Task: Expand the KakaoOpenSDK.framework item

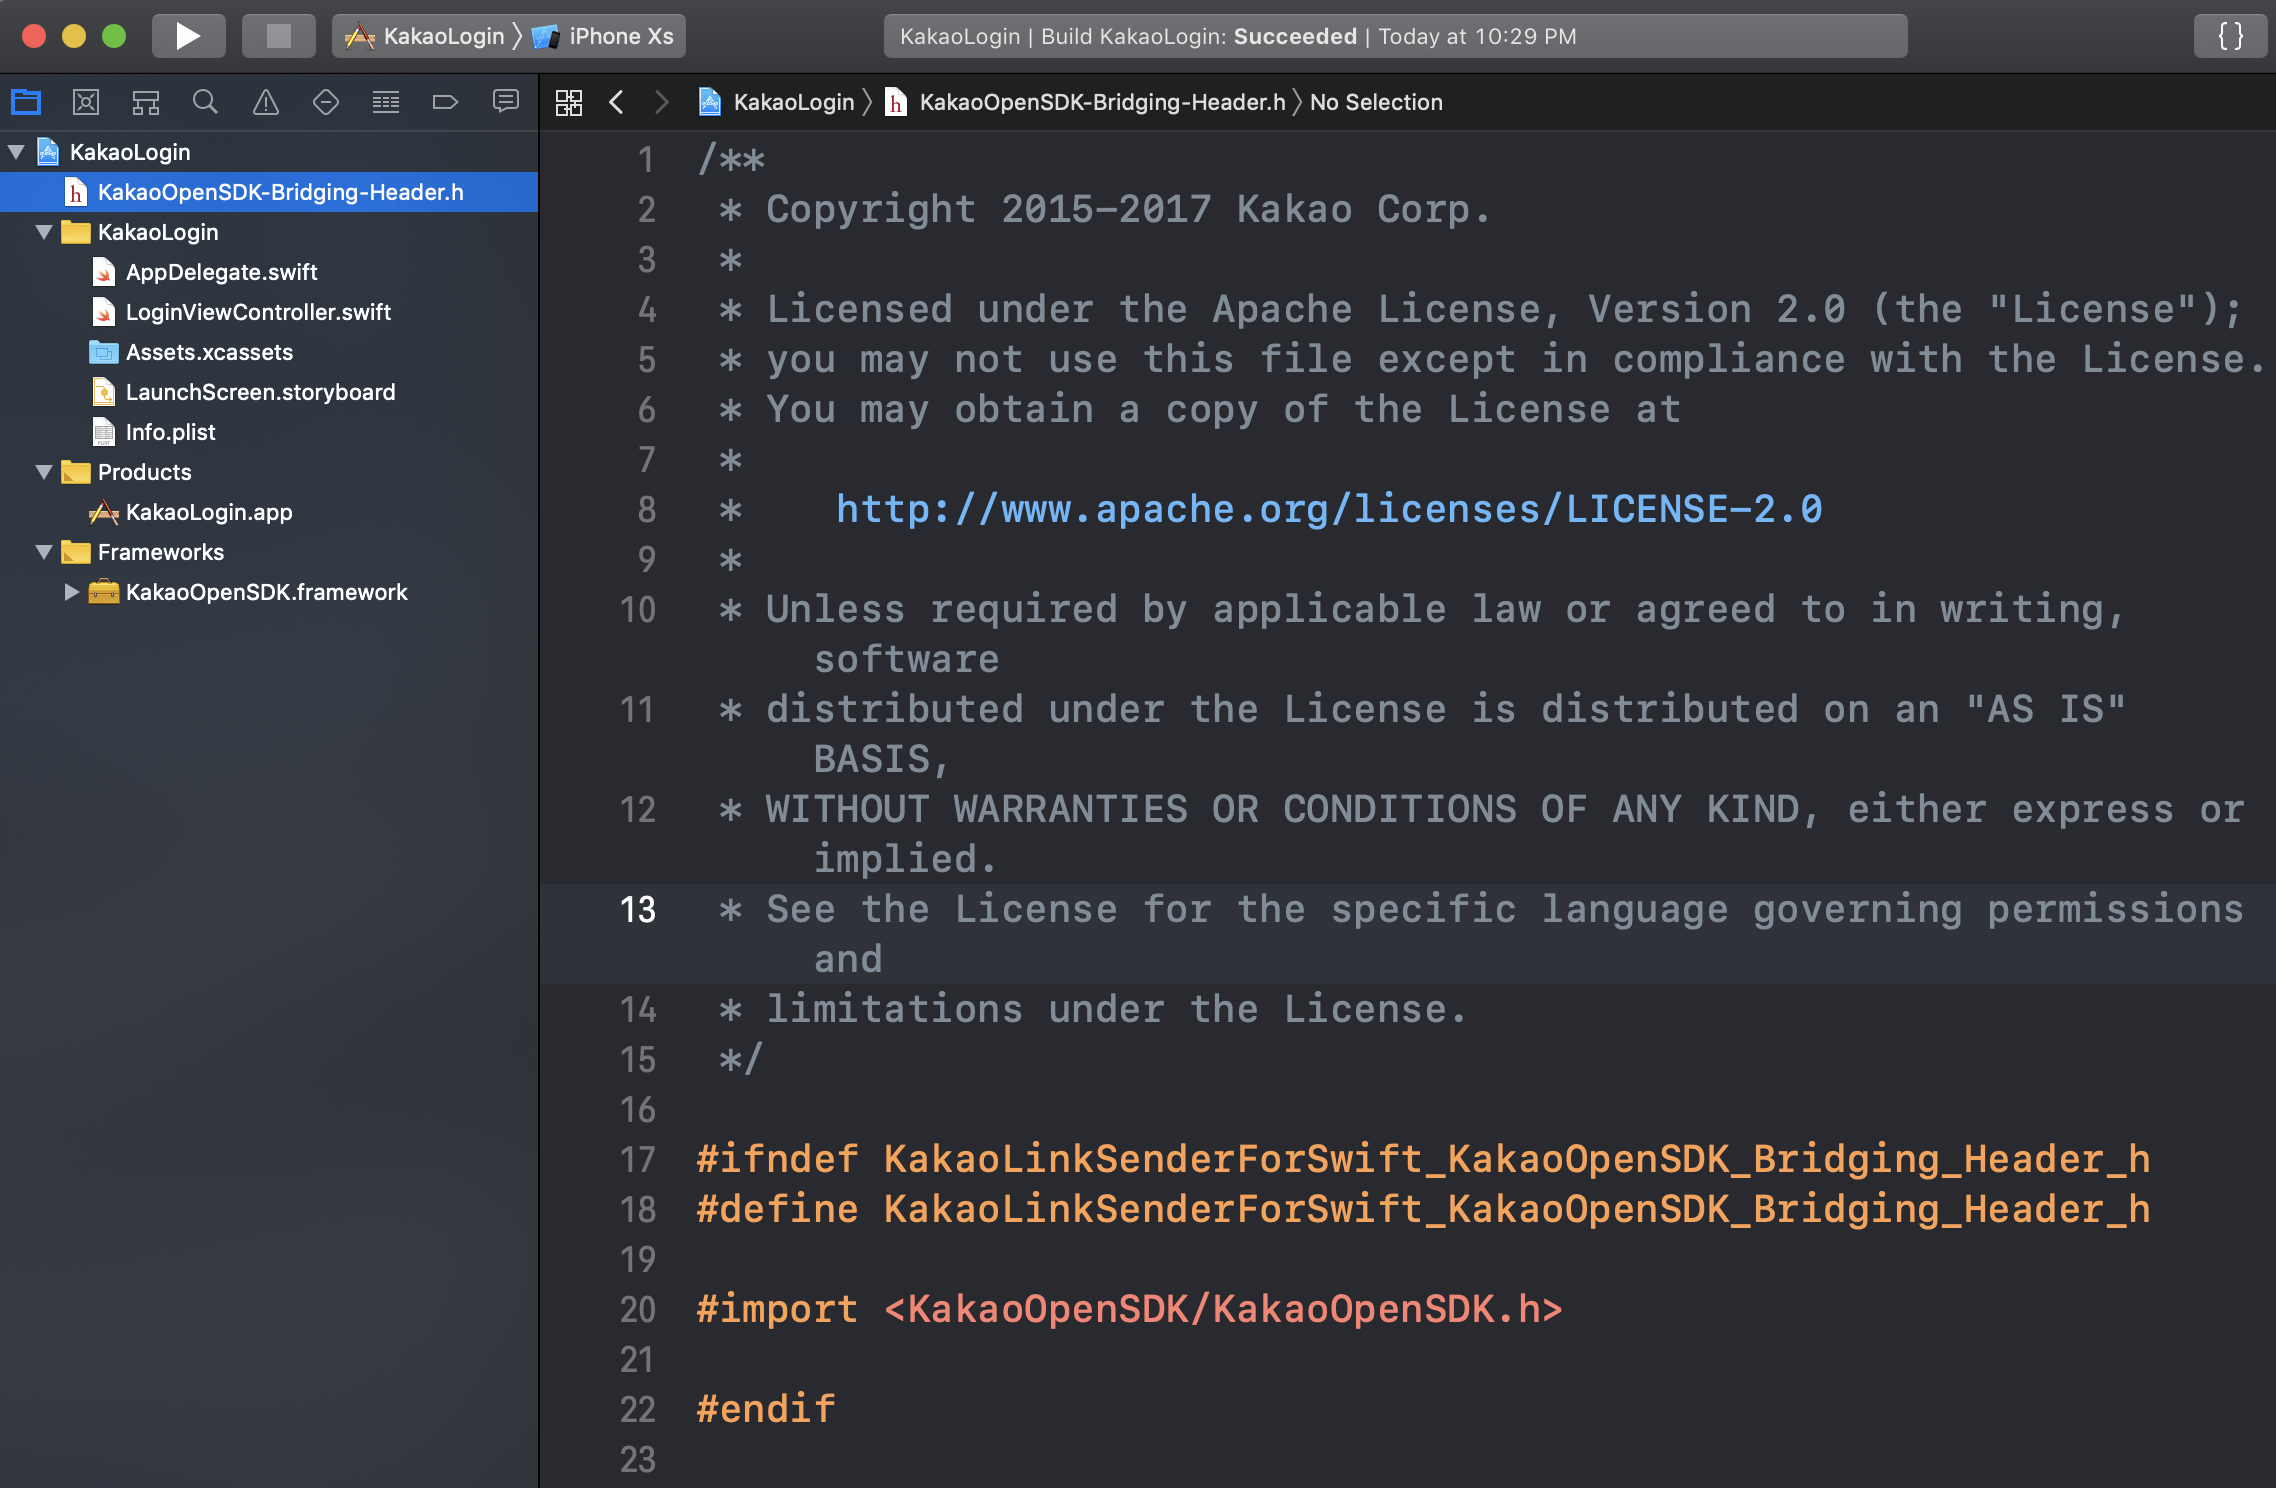Action: 71,592
